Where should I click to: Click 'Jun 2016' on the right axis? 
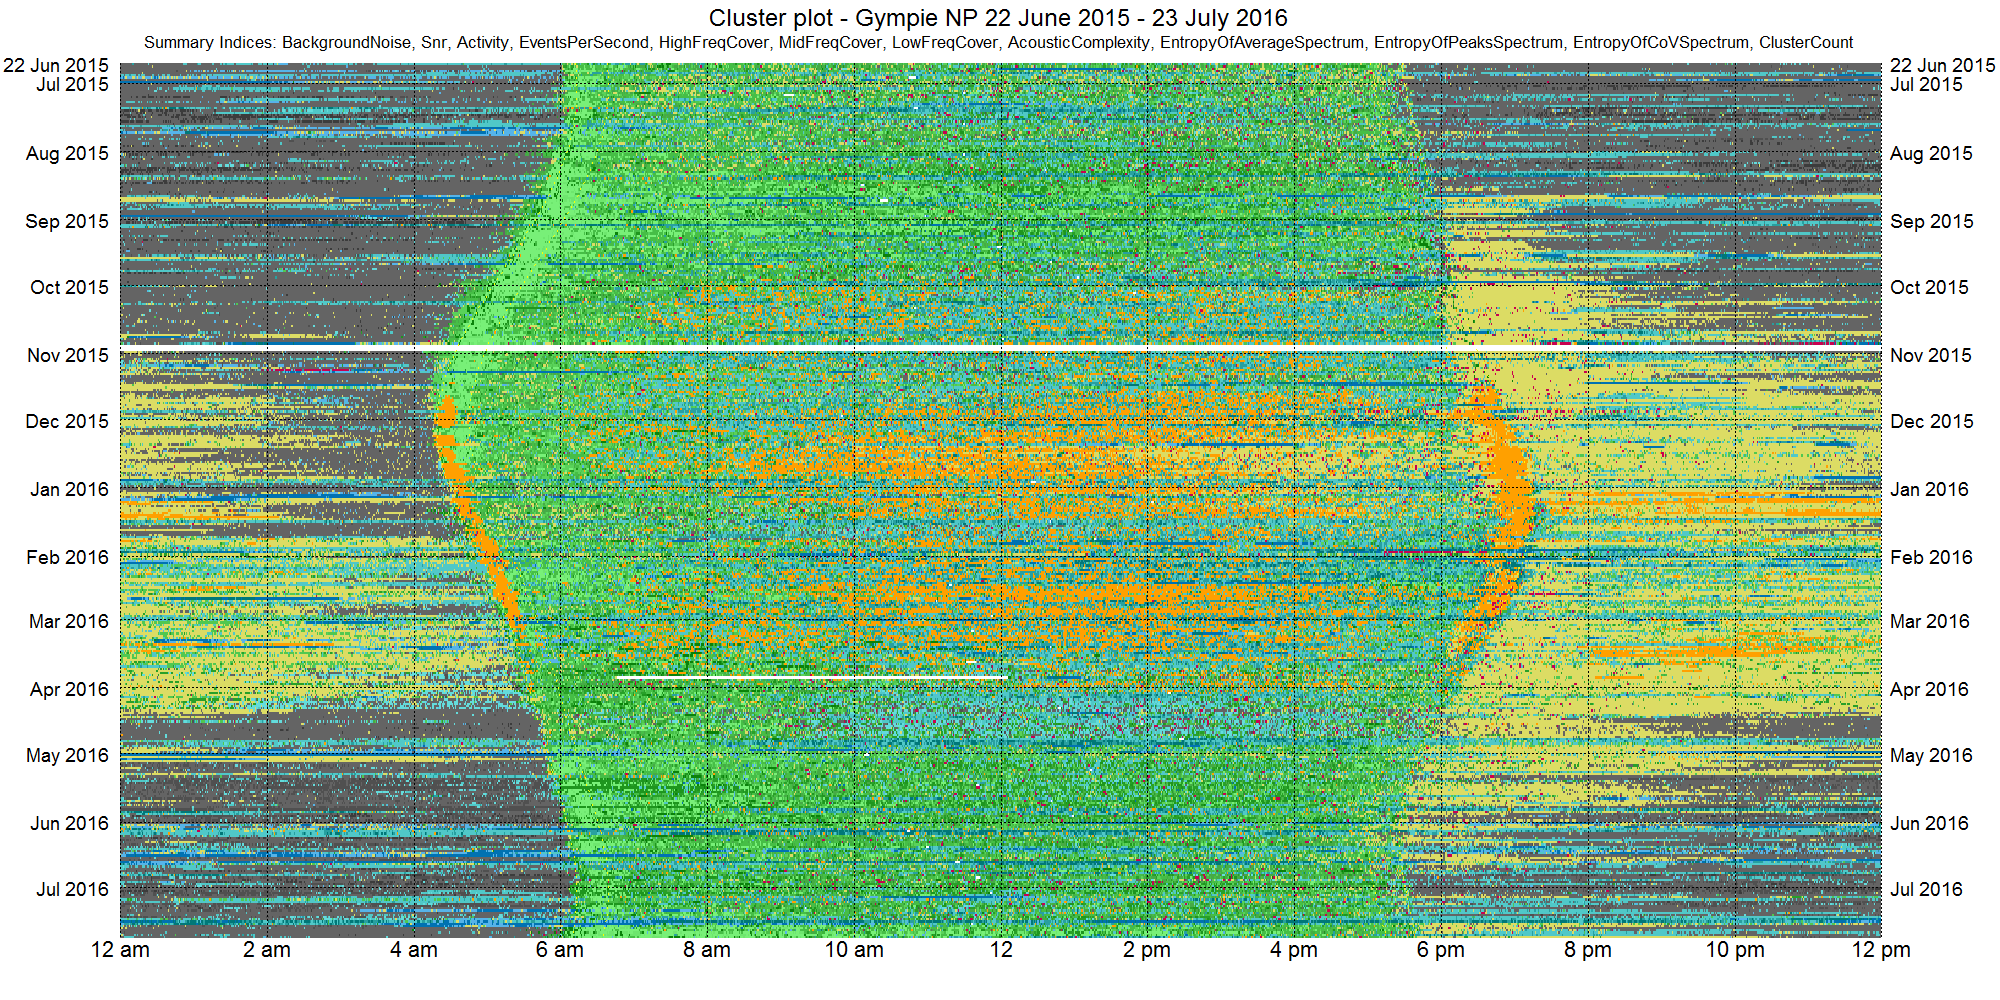(1929, 823)
